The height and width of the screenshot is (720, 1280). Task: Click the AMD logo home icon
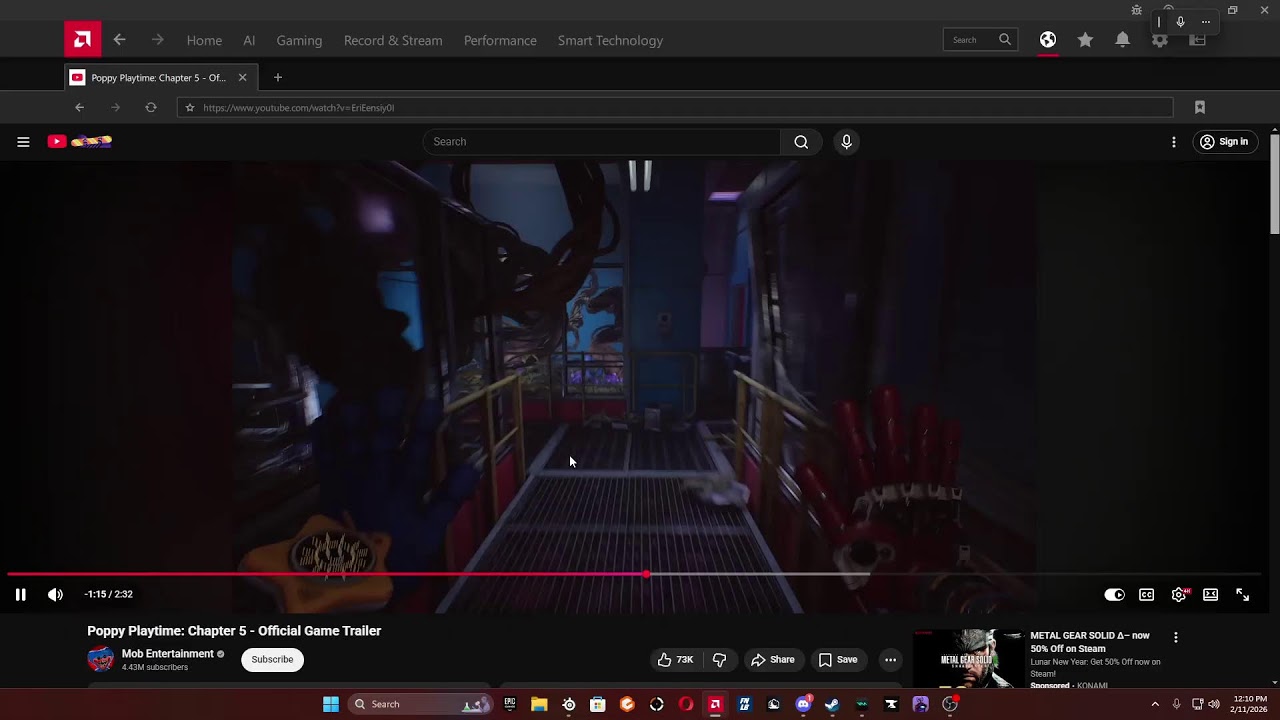pos(82,40)
